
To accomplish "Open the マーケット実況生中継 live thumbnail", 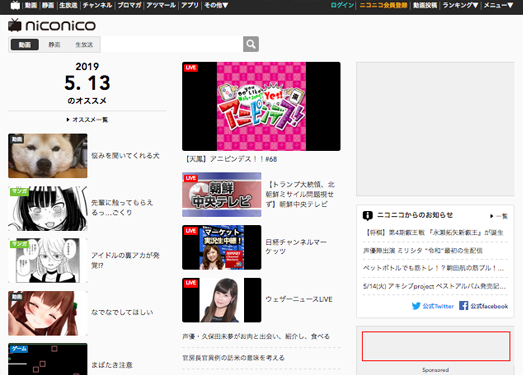I will (221, 247).
